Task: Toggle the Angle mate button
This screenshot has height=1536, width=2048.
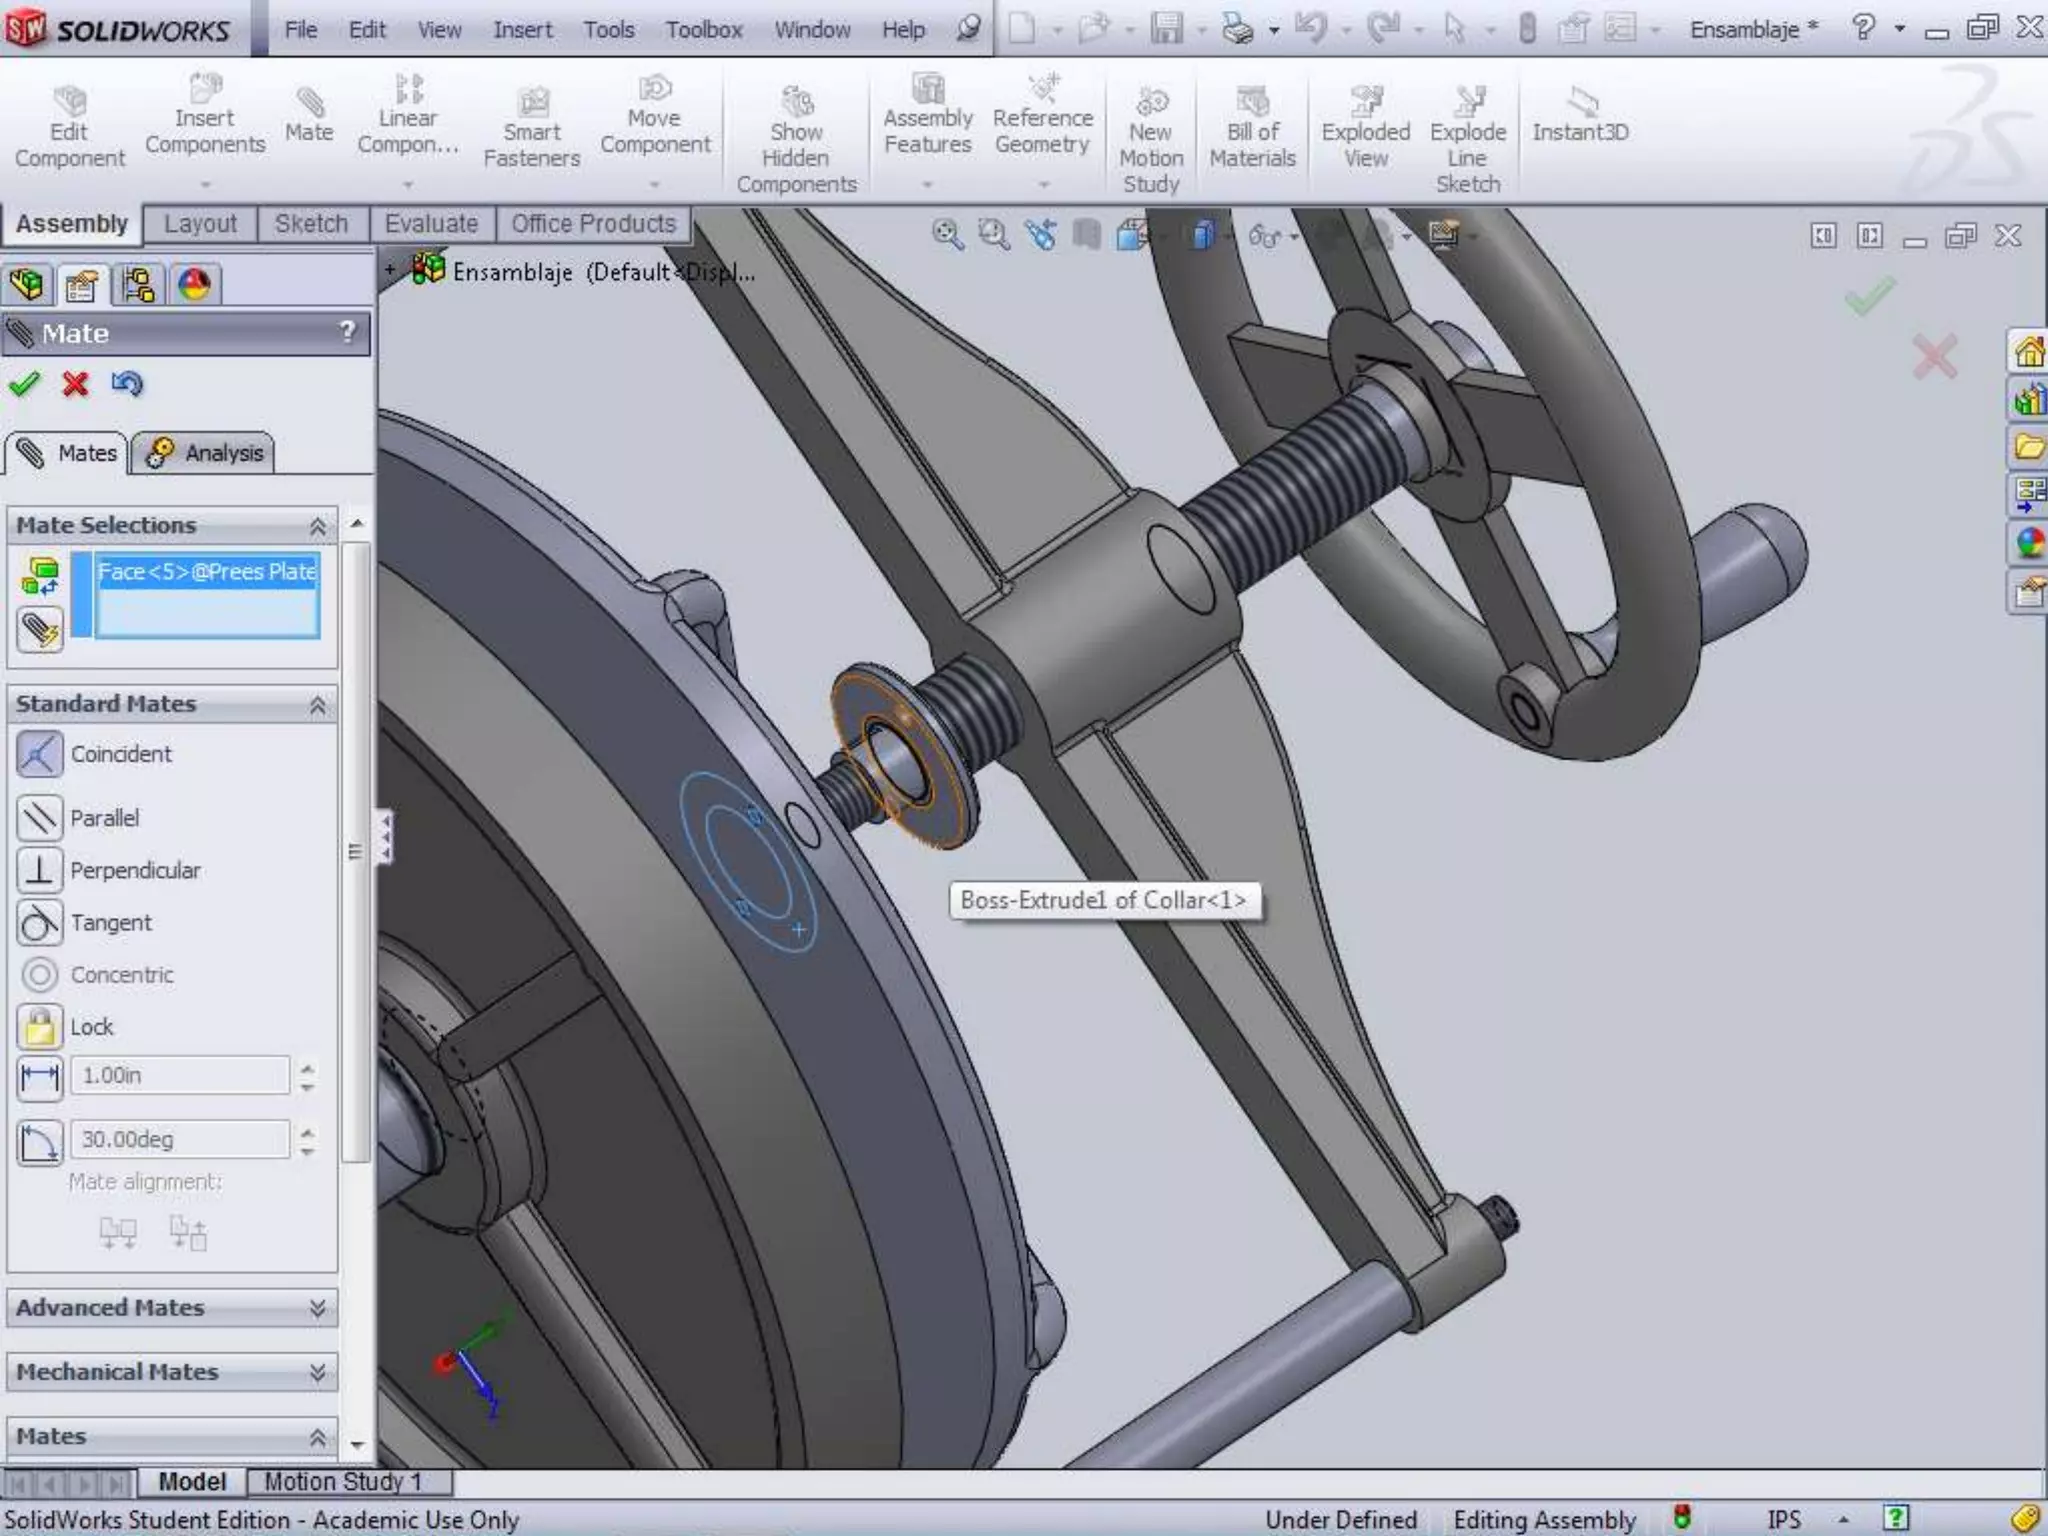Action: (x=40, y=1140)
